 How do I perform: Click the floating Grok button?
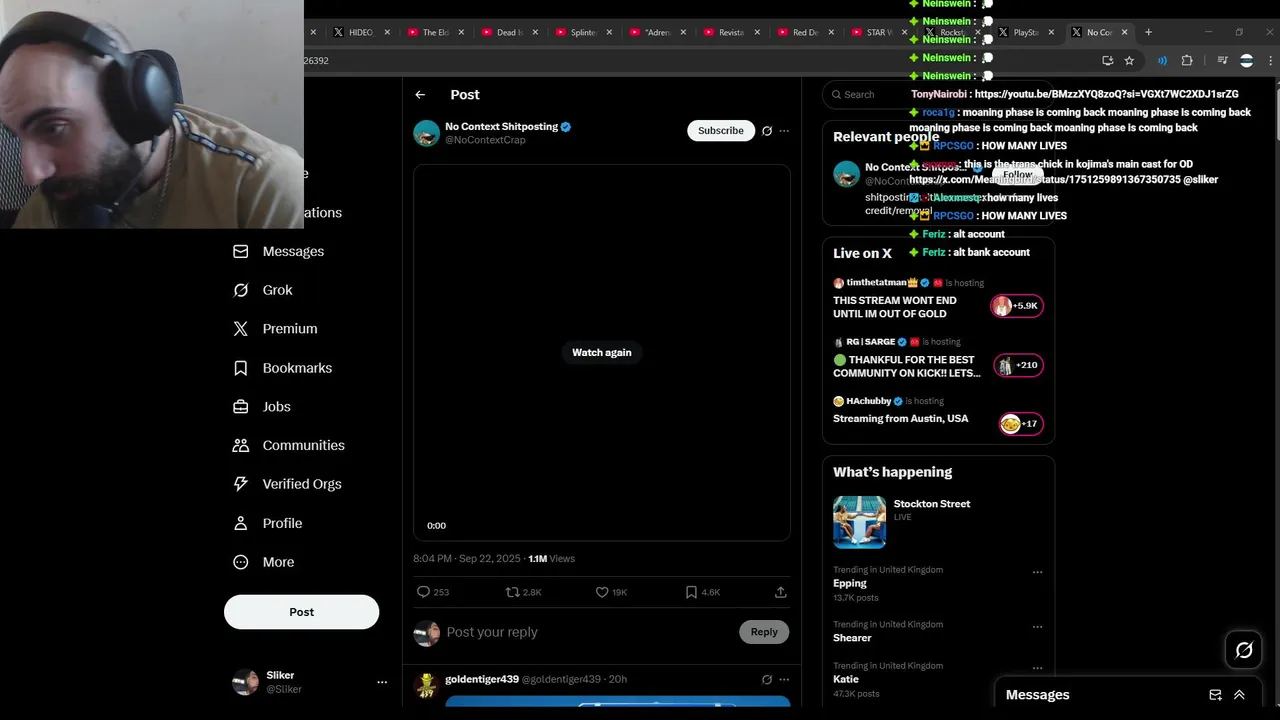click(x=1243, y=650)
